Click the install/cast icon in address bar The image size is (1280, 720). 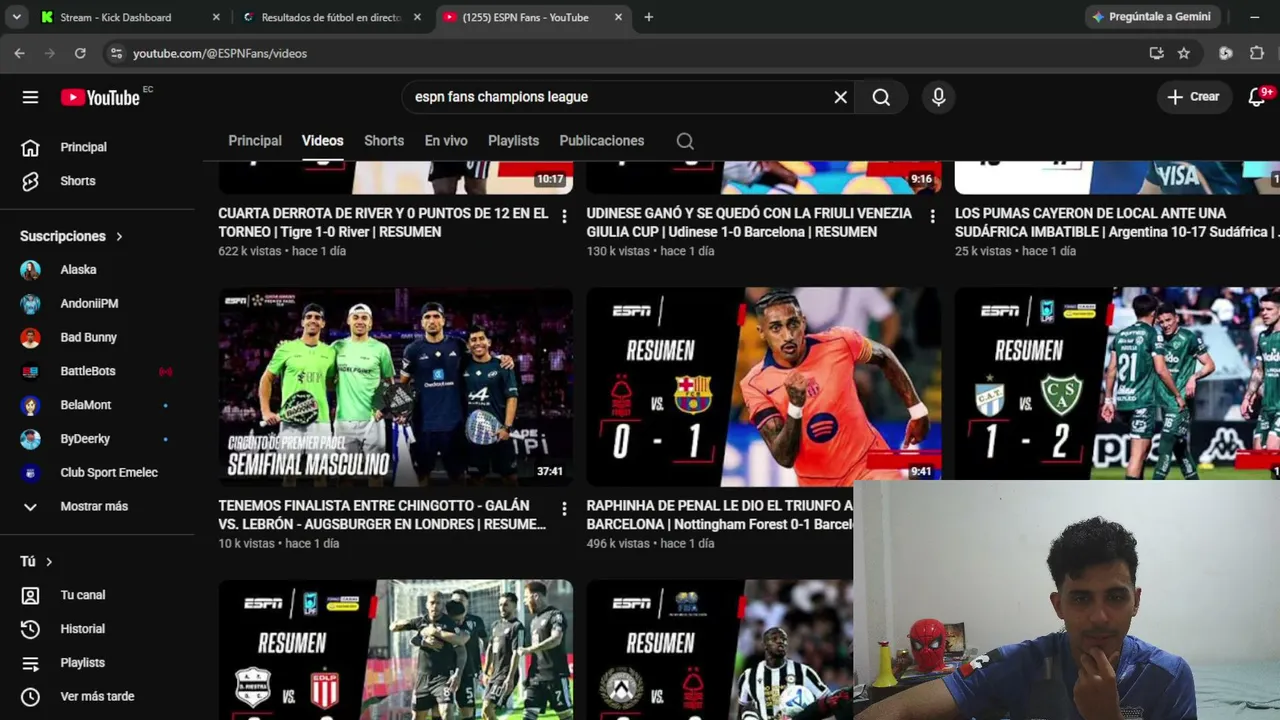point(1156,53)
